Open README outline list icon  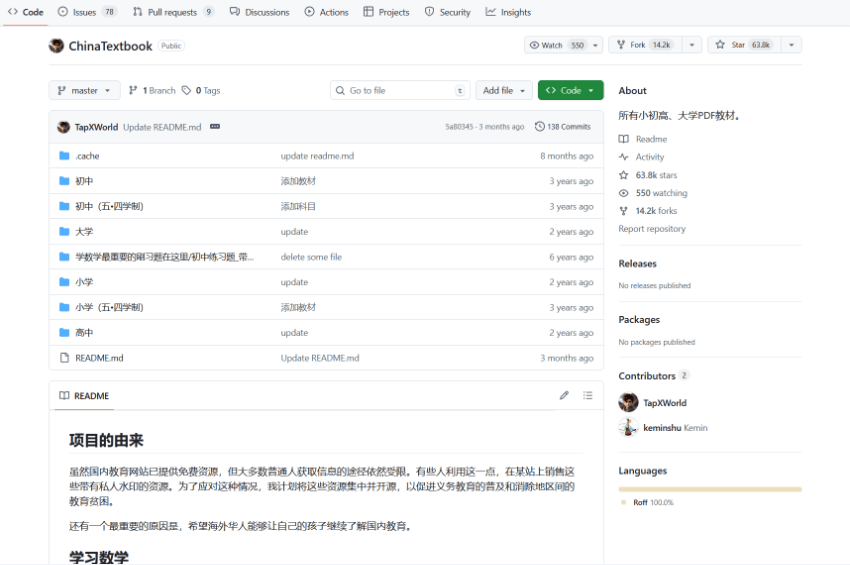[x=588, y=395]
